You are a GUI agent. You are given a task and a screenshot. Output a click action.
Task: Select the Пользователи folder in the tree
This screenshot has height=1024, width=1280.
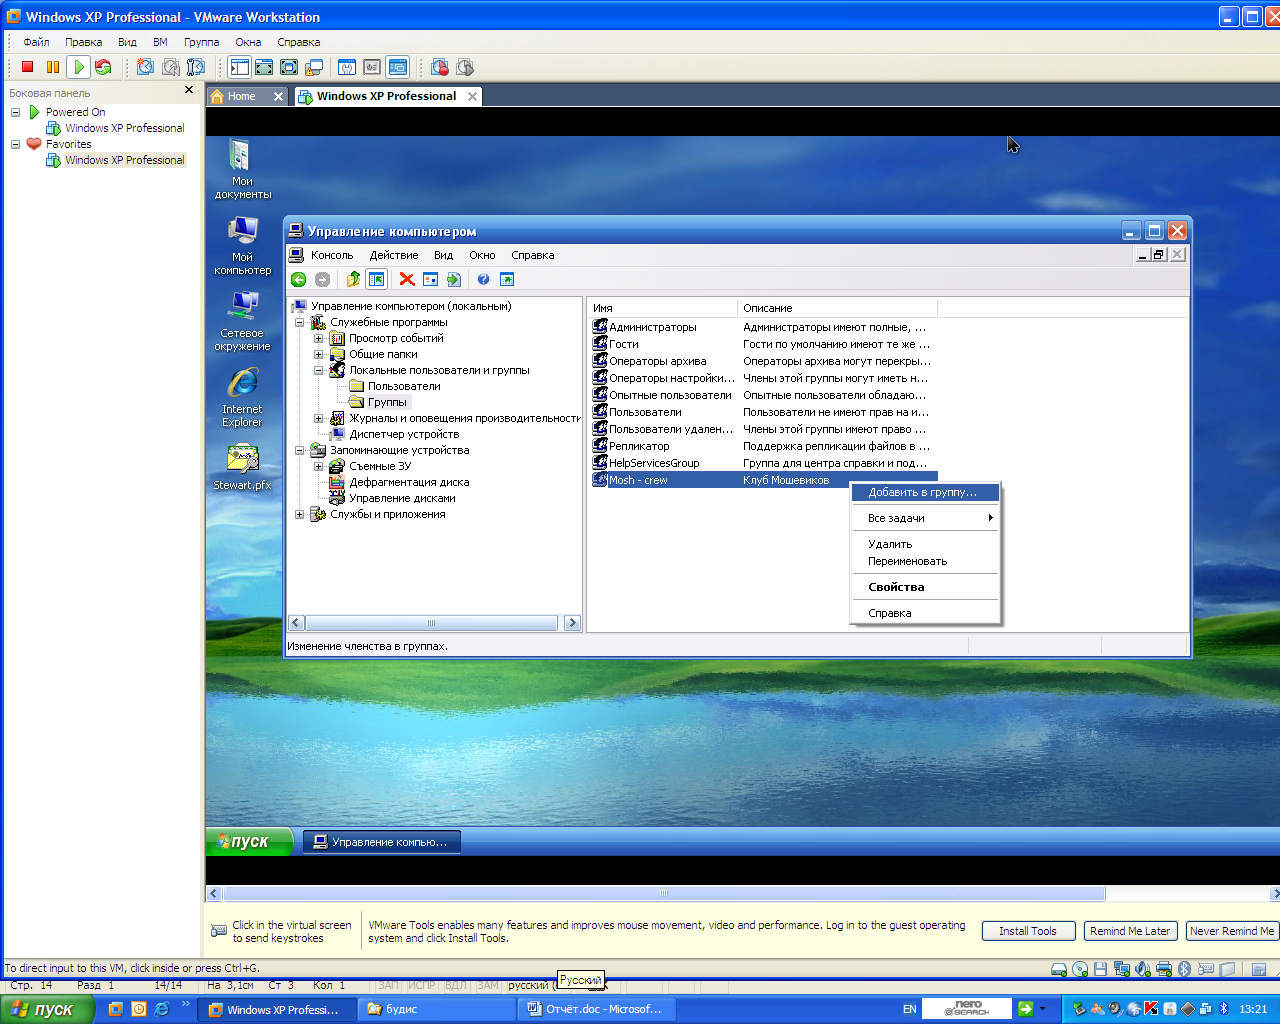[404, 386]
